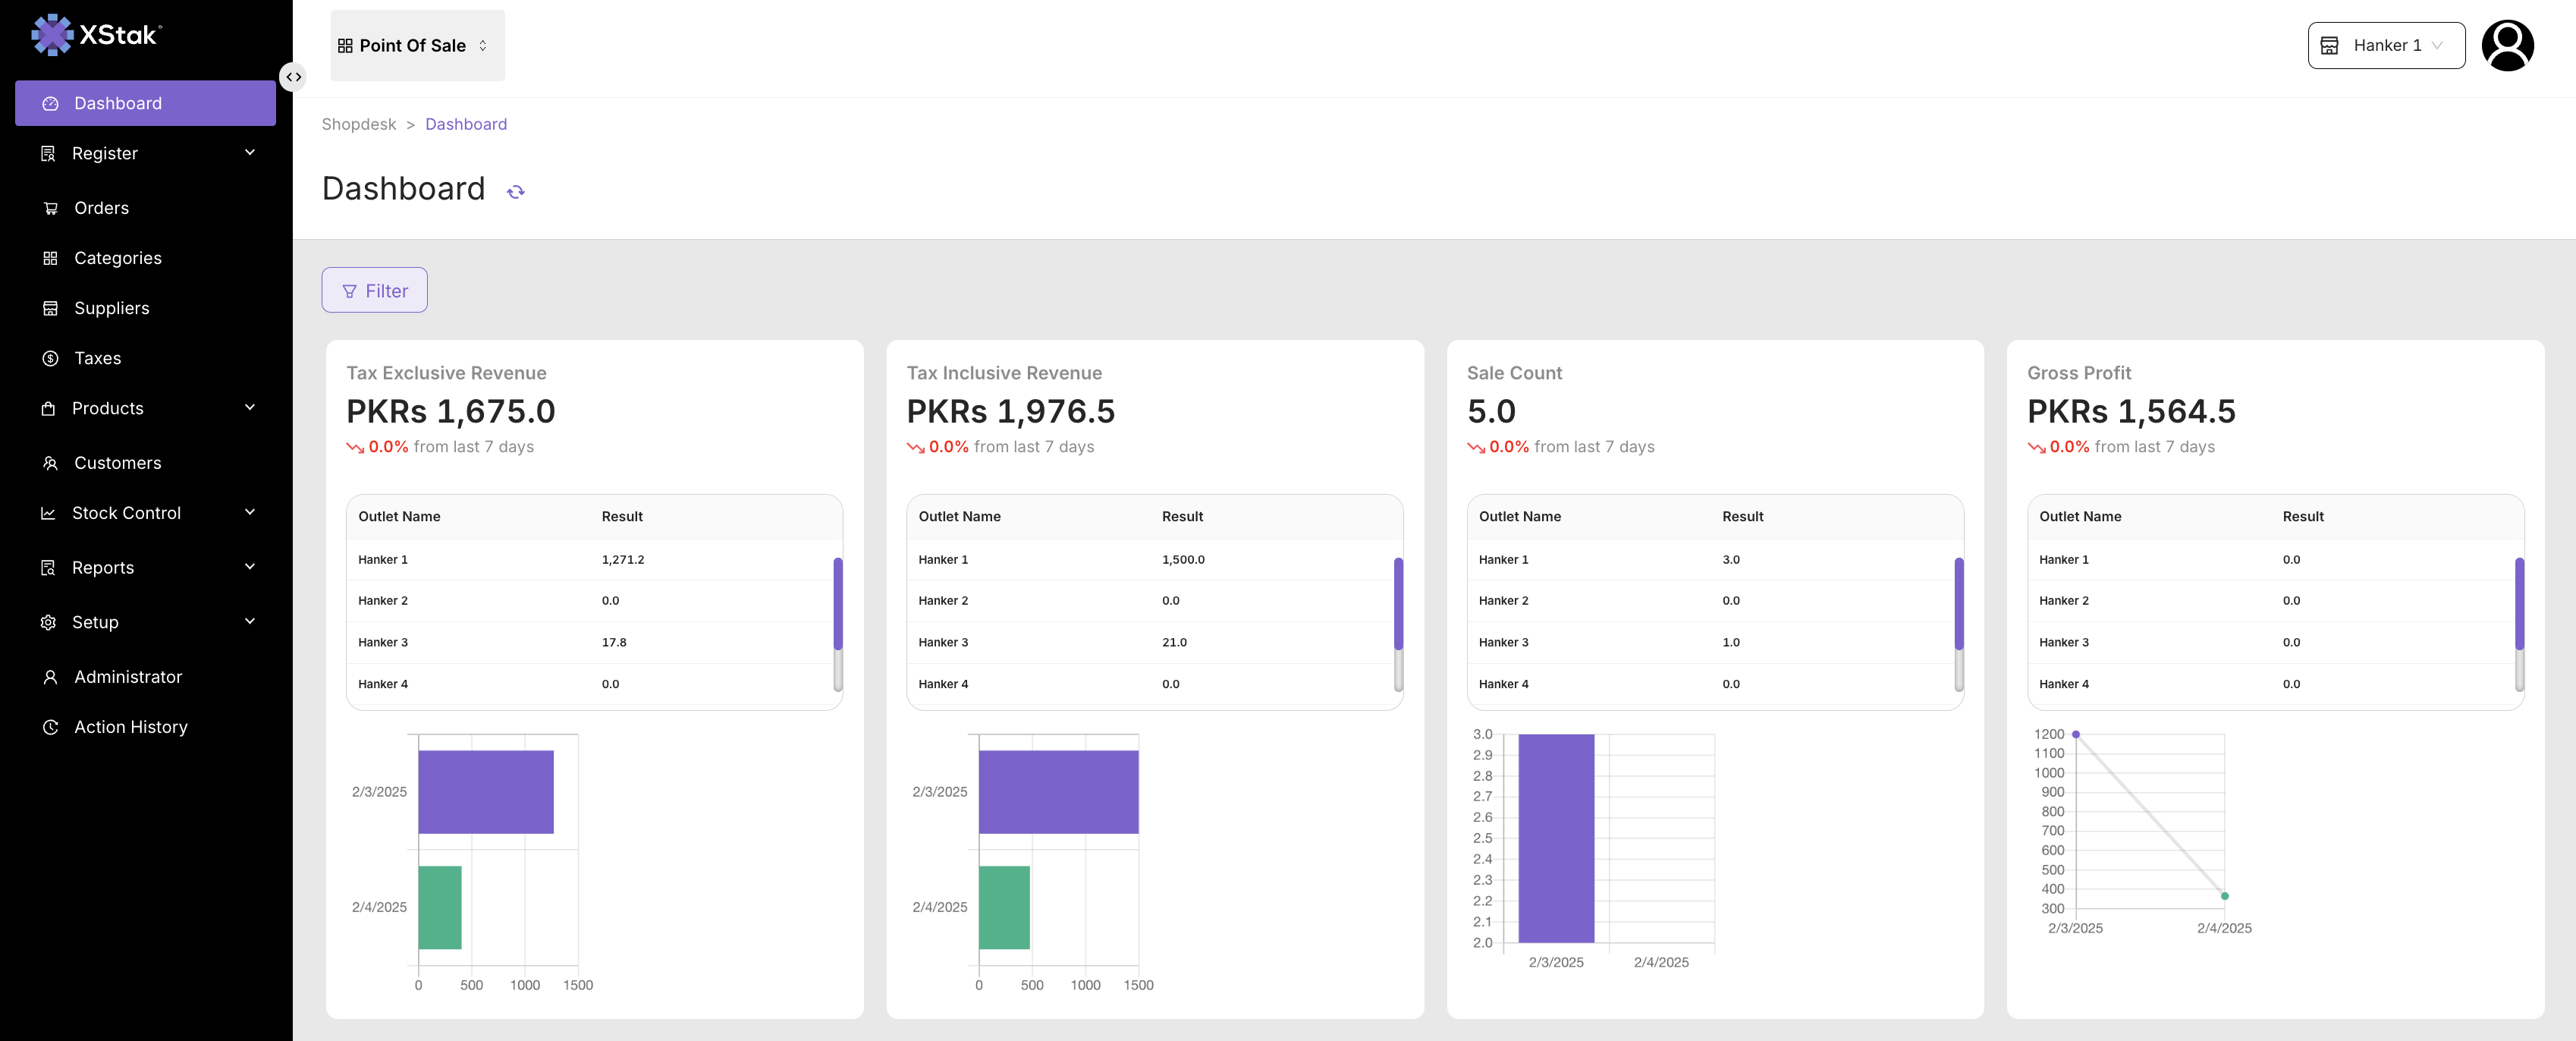Open the Point Of Sale switcher
Viewport: 2576px width, 1041px height.
[x=417, y=46]
